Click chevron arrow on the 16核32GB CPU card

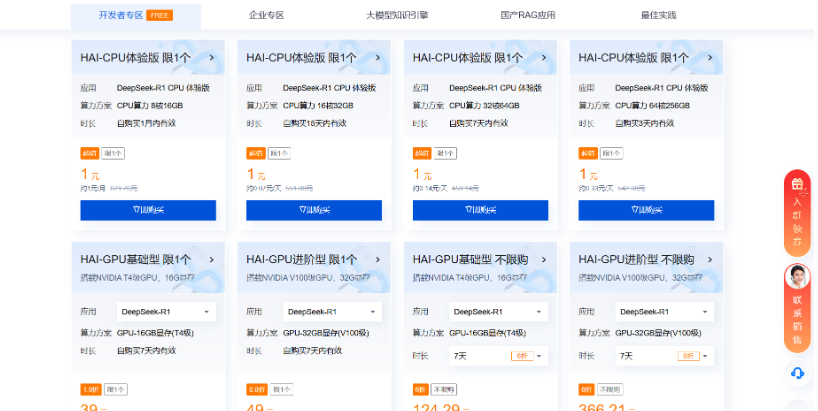(x=378, y=57)
